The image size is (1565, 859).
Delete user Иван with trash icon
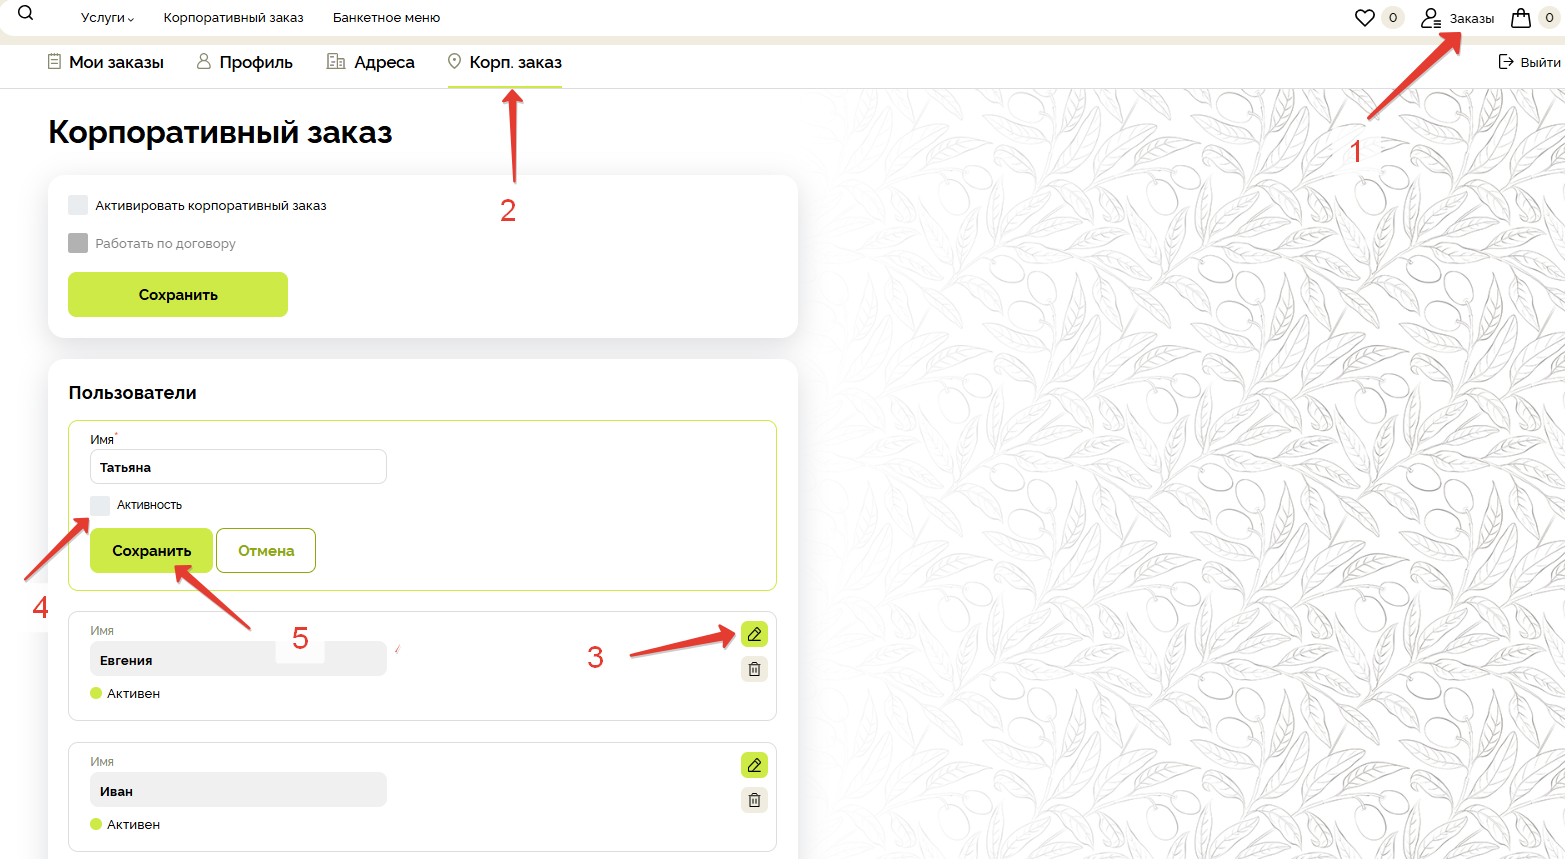coord(754,800)
